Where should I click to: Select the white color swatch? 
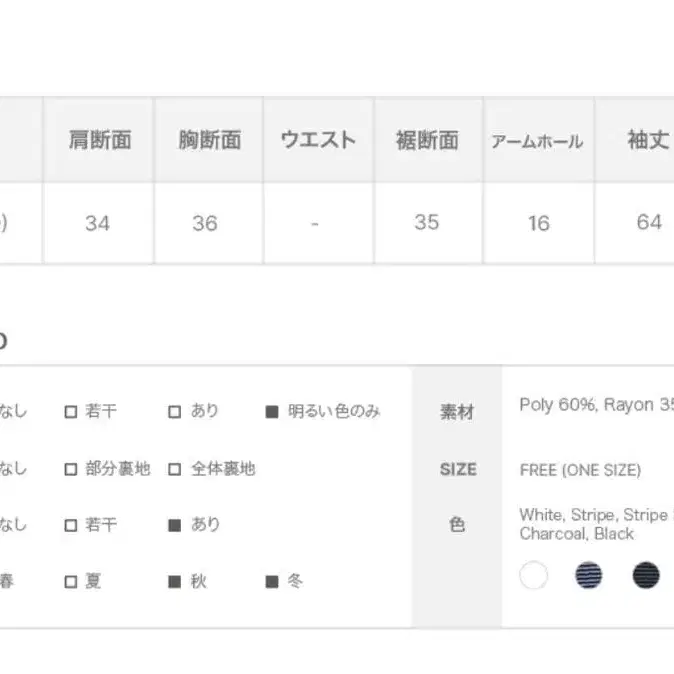tap(533, 575)
